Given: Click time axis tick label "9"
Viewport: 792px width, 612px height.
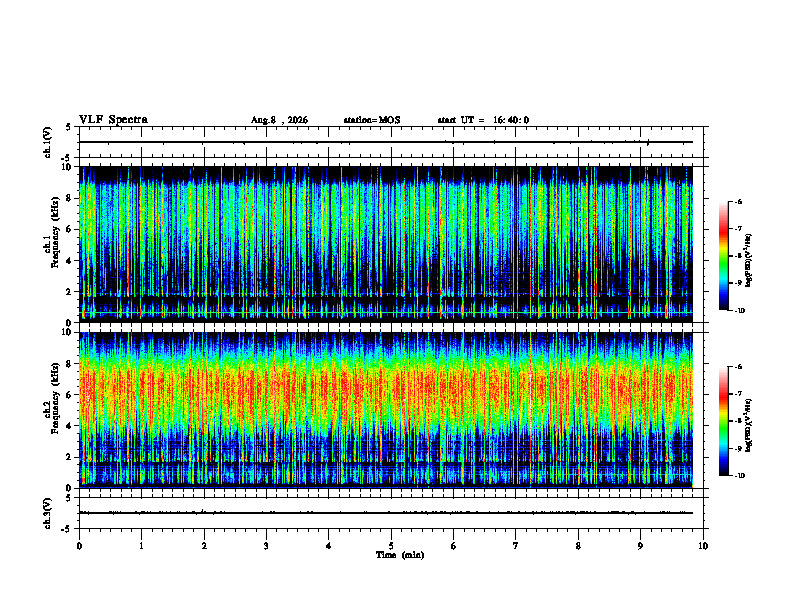Looking at the screenshot, I should [x=640, y=546].
